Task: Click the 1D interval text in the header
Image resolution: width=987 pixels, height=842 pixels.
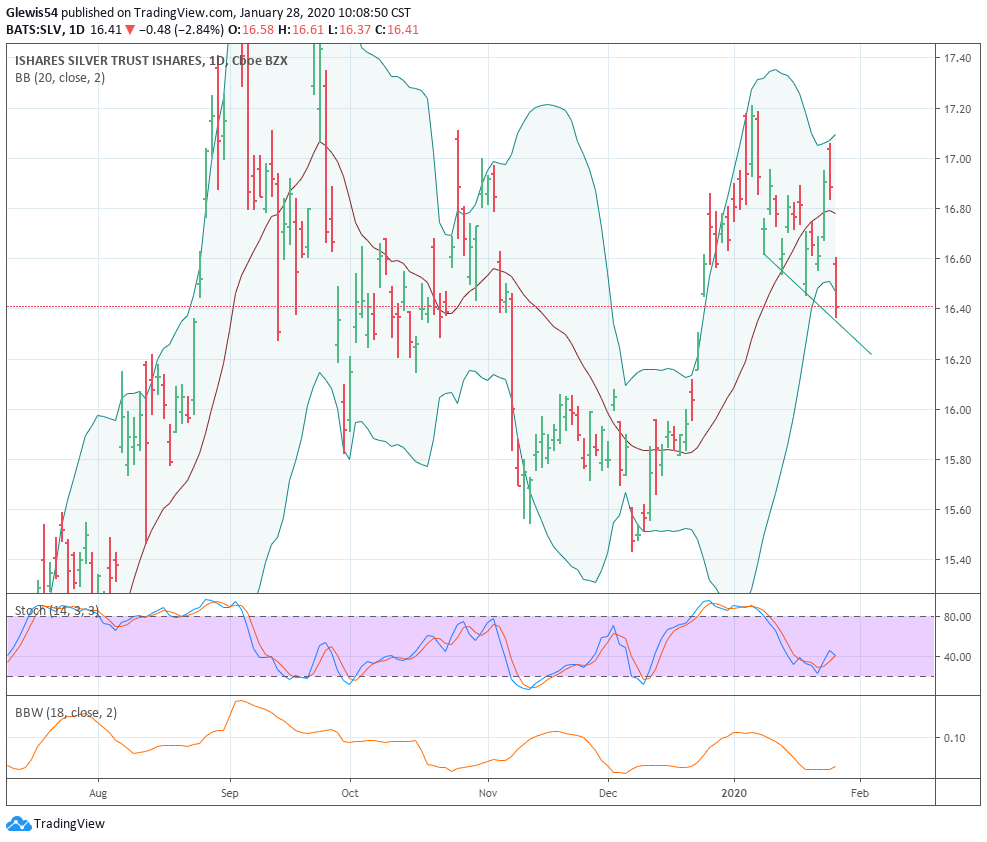Action: 77,30
